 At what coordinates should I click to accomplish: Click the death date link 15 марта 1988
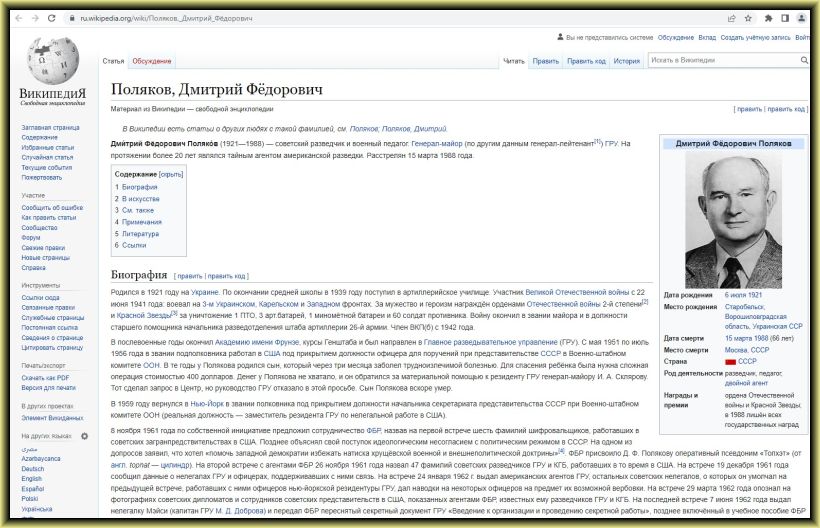[x=746, y=338]
